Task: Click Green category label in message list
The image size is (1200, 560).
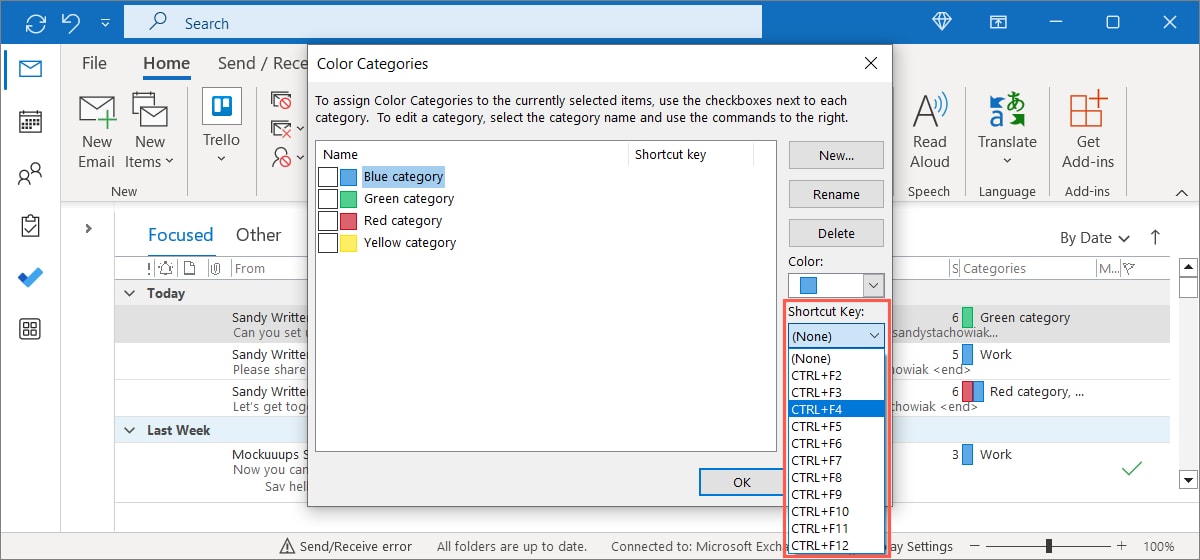Action: pos(1025,318)
